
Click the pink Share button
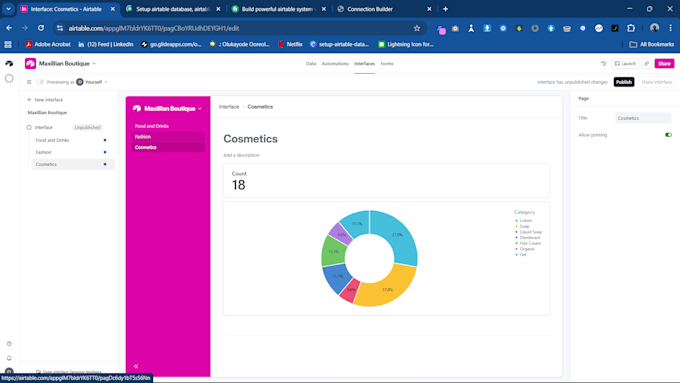[x=664, y=64]
